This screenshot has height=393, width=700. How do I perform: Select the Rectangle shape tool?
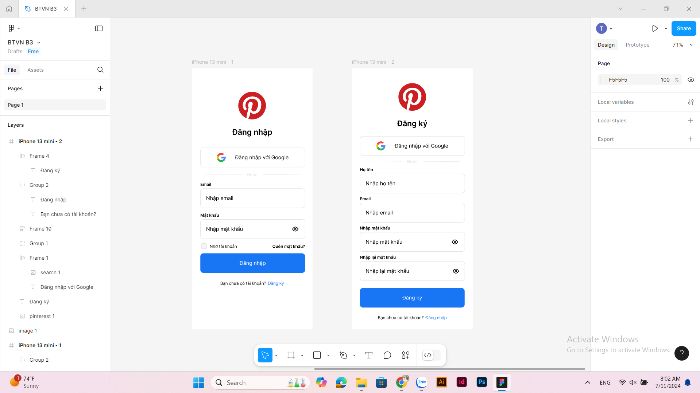pyautogui.click(x=317, y=355)
